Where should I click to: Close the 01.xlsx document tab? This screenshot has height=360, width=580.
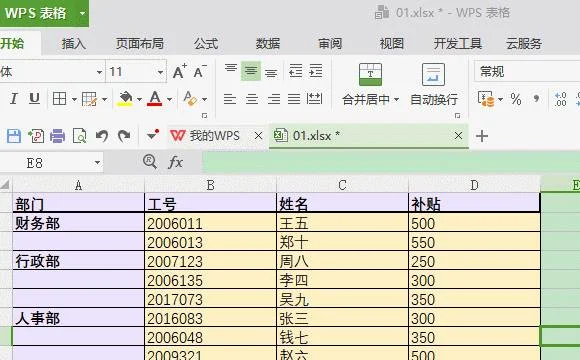point(458,136)
